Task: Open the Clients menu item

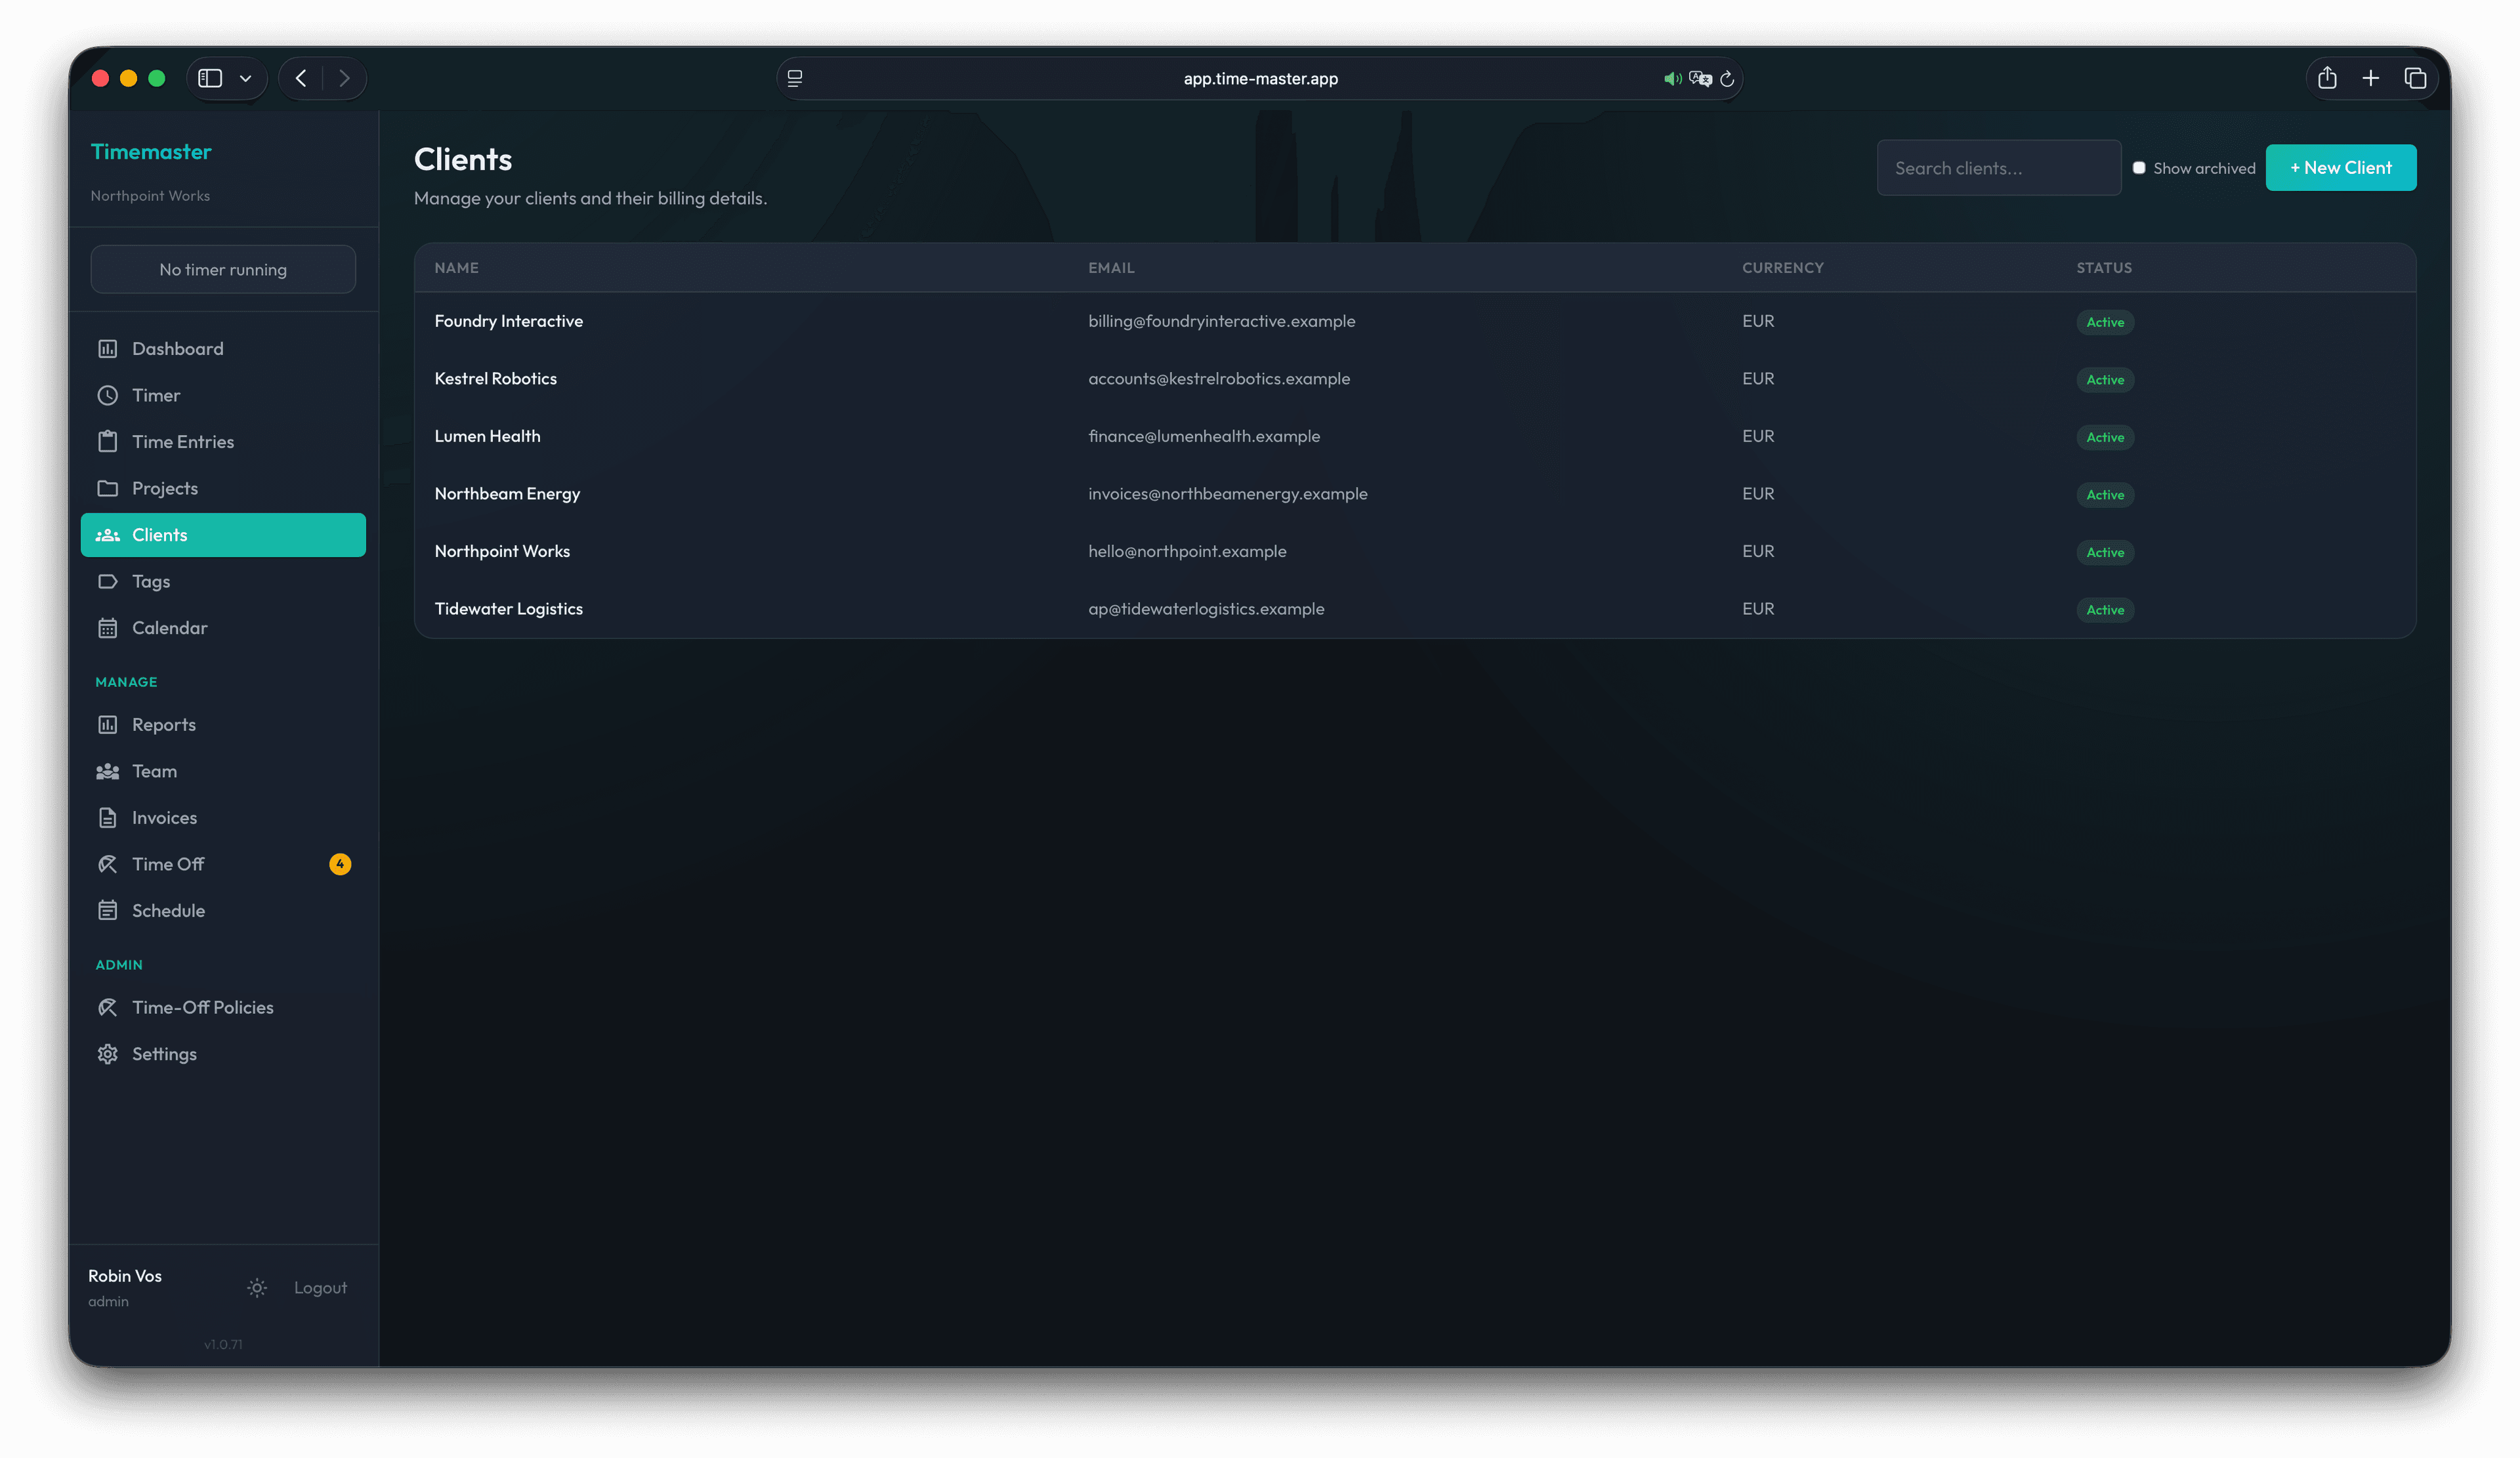Action: point(223,535)
